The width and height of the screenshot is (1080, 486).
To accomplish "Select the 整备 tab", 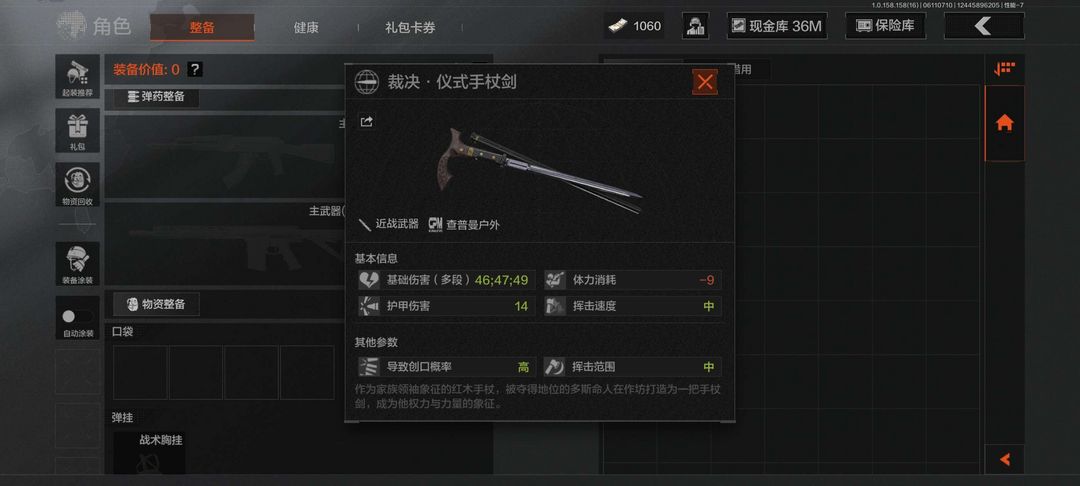I will click(202, 28).
